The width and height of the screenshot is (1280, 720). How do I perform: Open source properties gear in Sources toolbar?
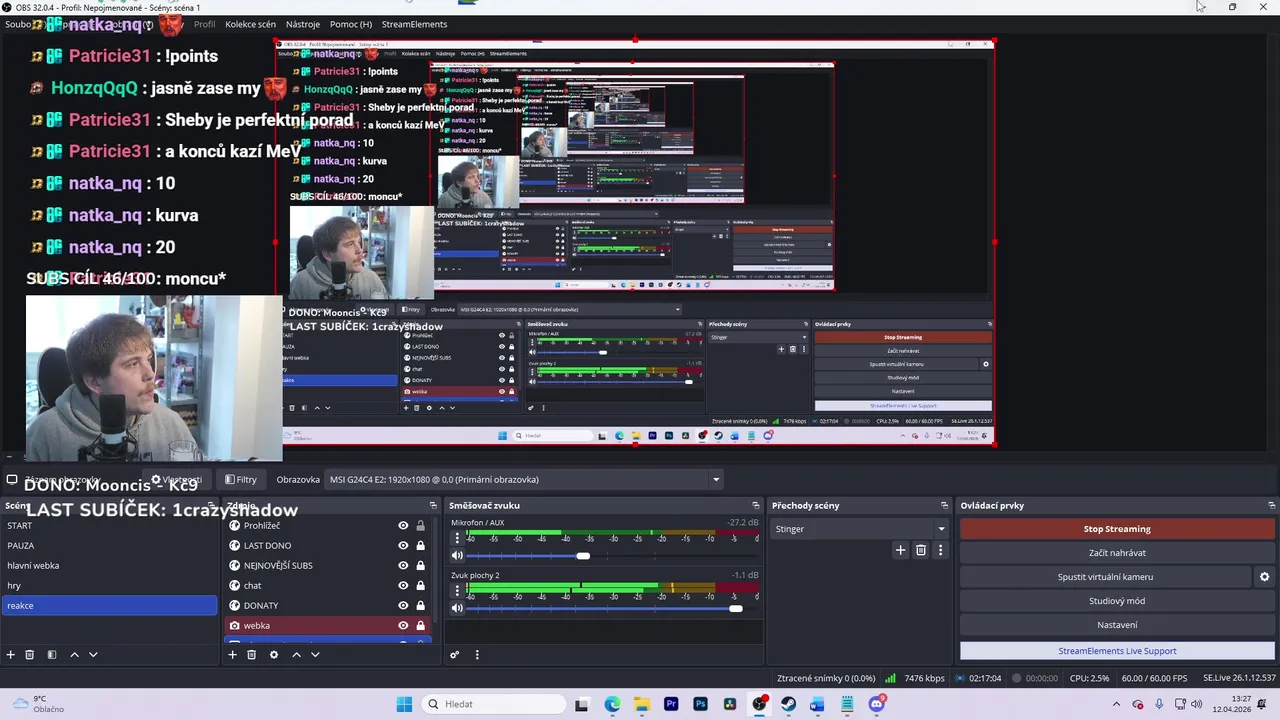pyautogui.click(x=274, y=655)
